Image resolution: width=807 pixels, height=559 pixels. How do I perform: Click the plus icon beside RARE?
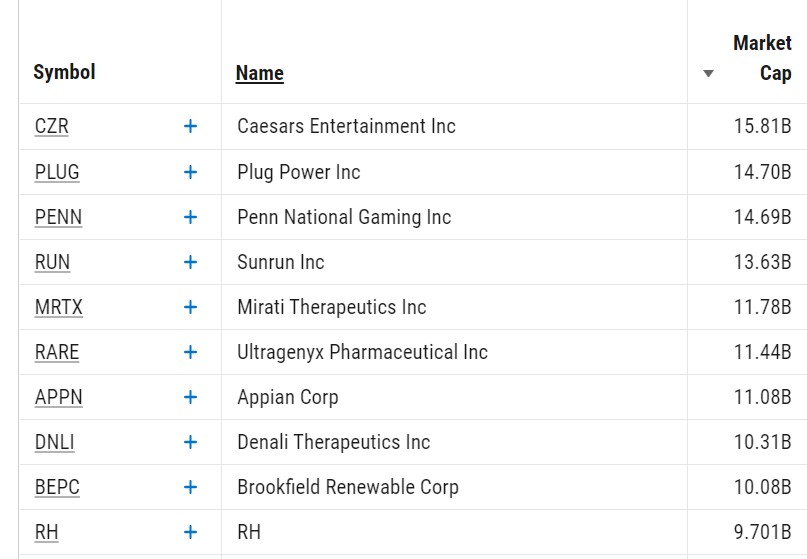pyautogui.click(x=190, y=352)
